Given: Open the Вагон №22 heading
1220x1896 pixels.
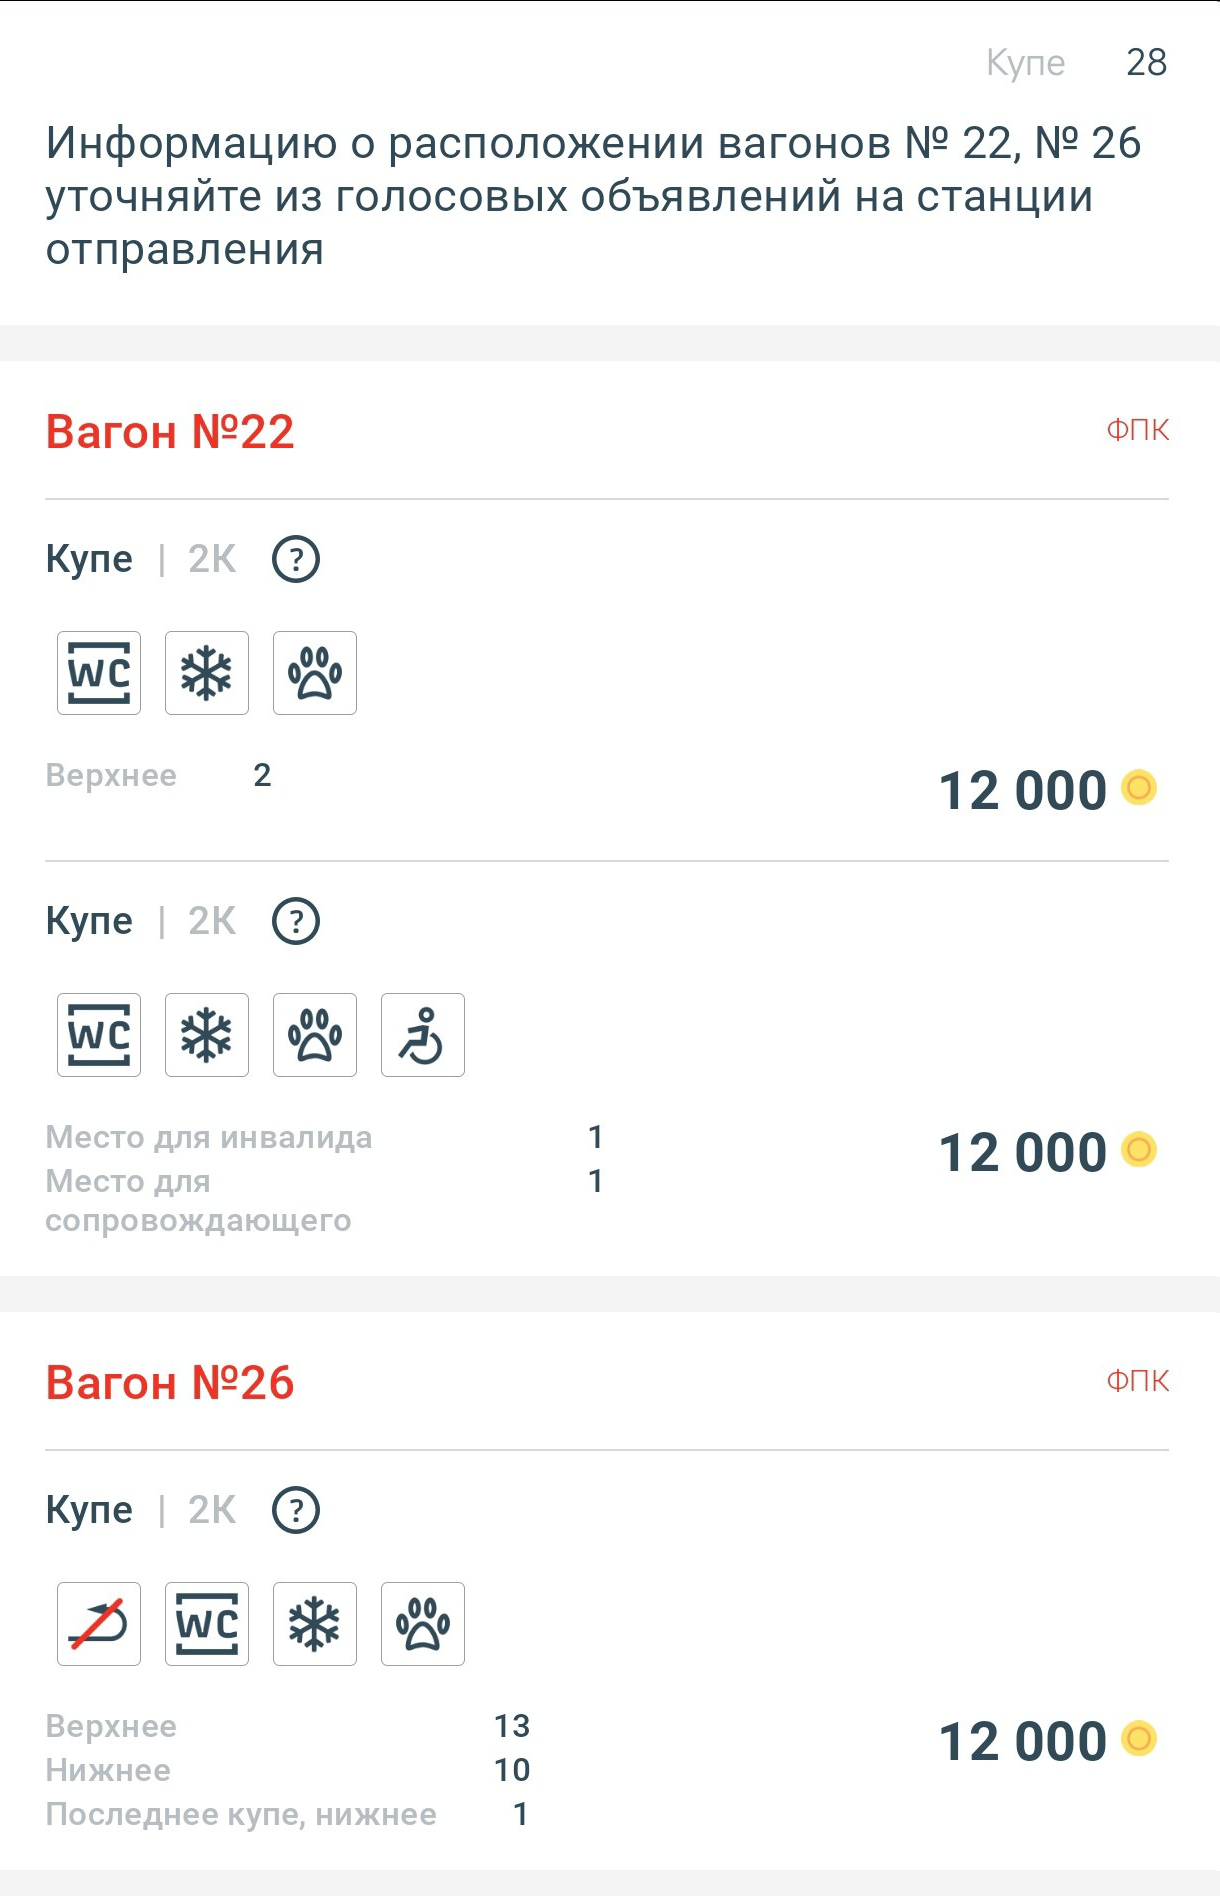Looking at the screenshot, I should pyautogui.click(x=170, y=432).
